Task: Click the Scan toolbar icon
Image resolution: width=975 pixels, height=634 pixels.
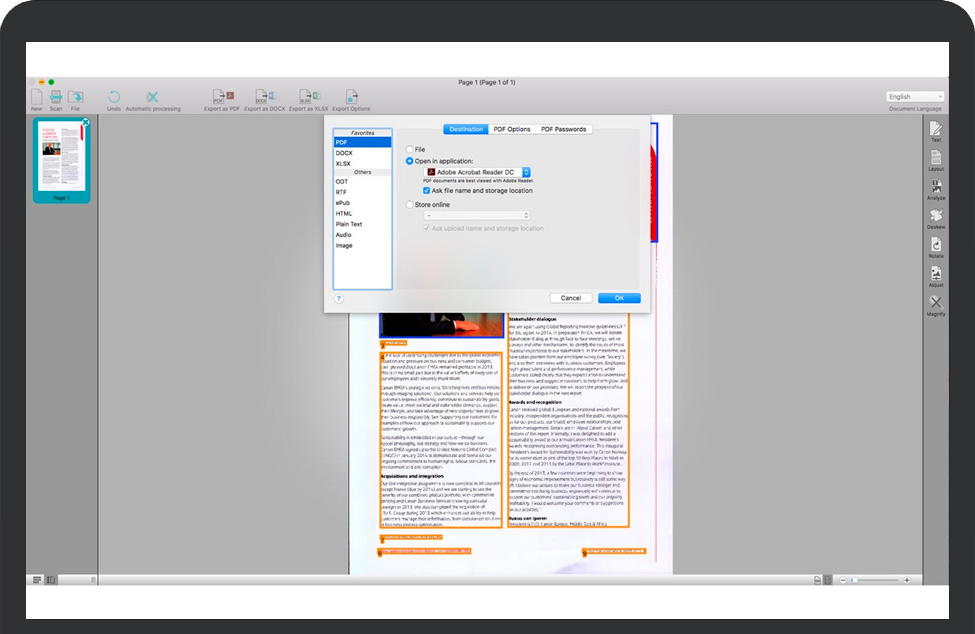Action: pyautogui.click(x=56, y=97)
